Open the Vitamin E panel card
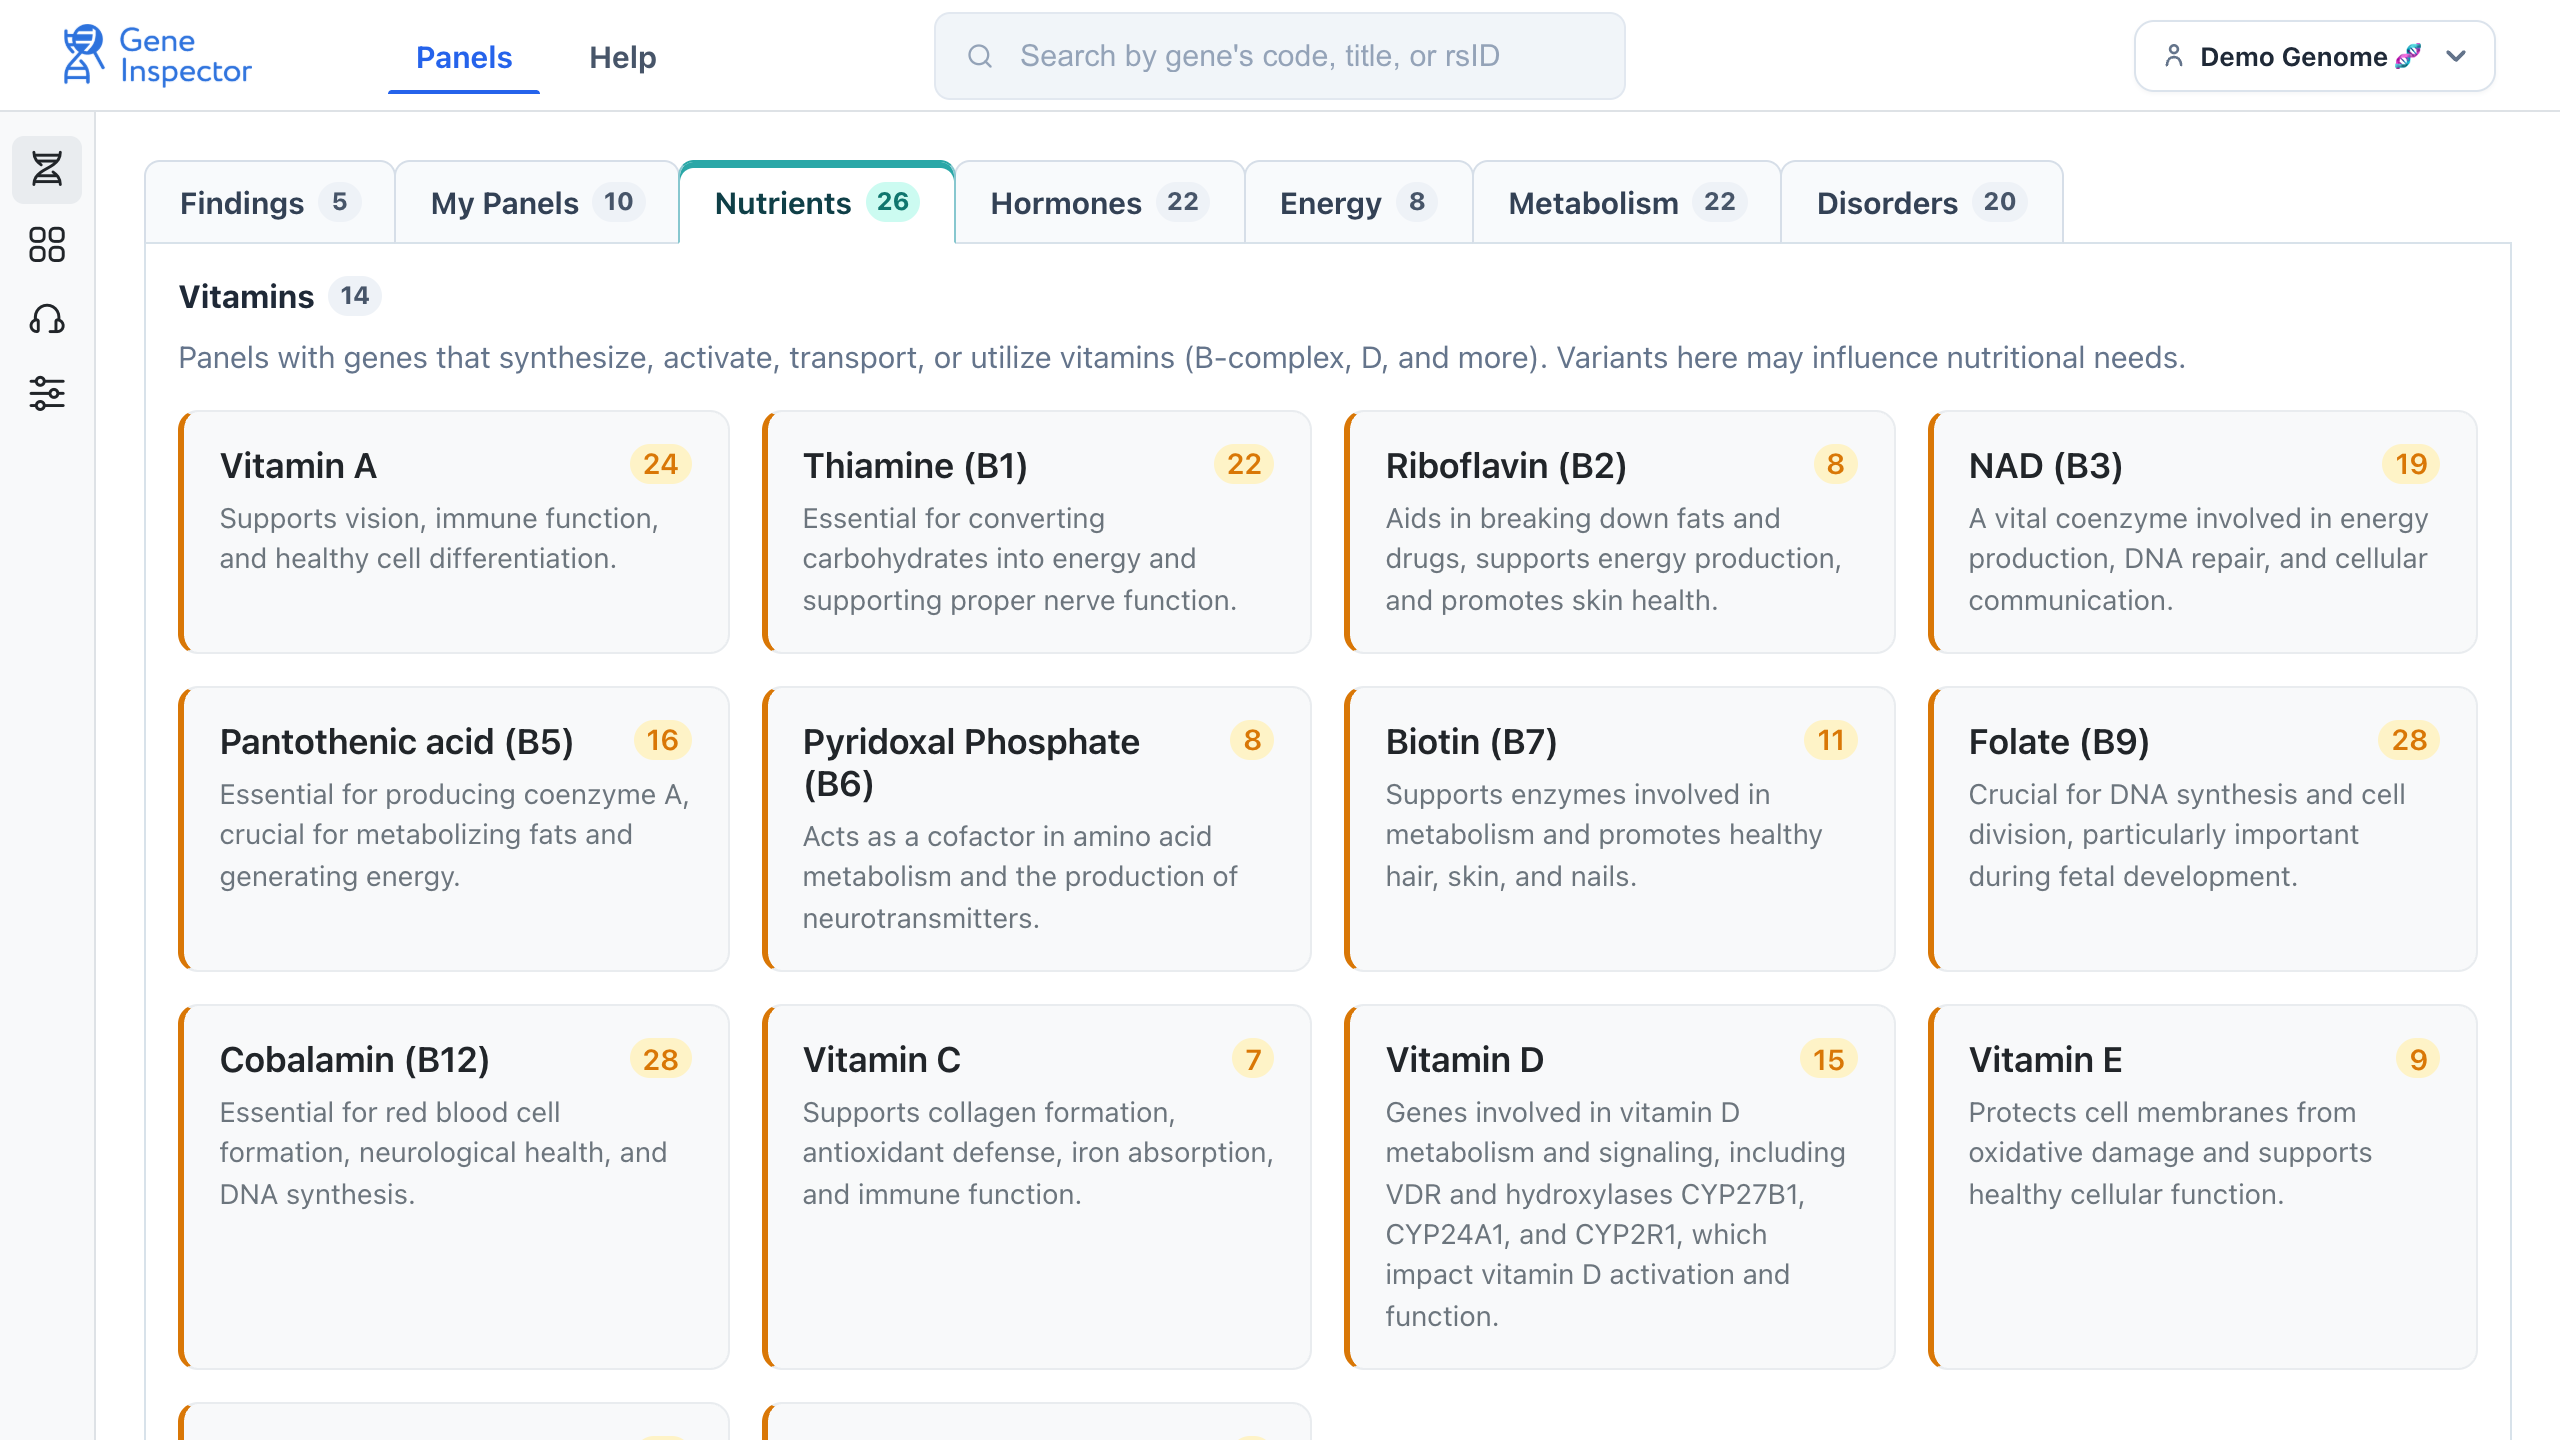 tap(2203, 1187)
